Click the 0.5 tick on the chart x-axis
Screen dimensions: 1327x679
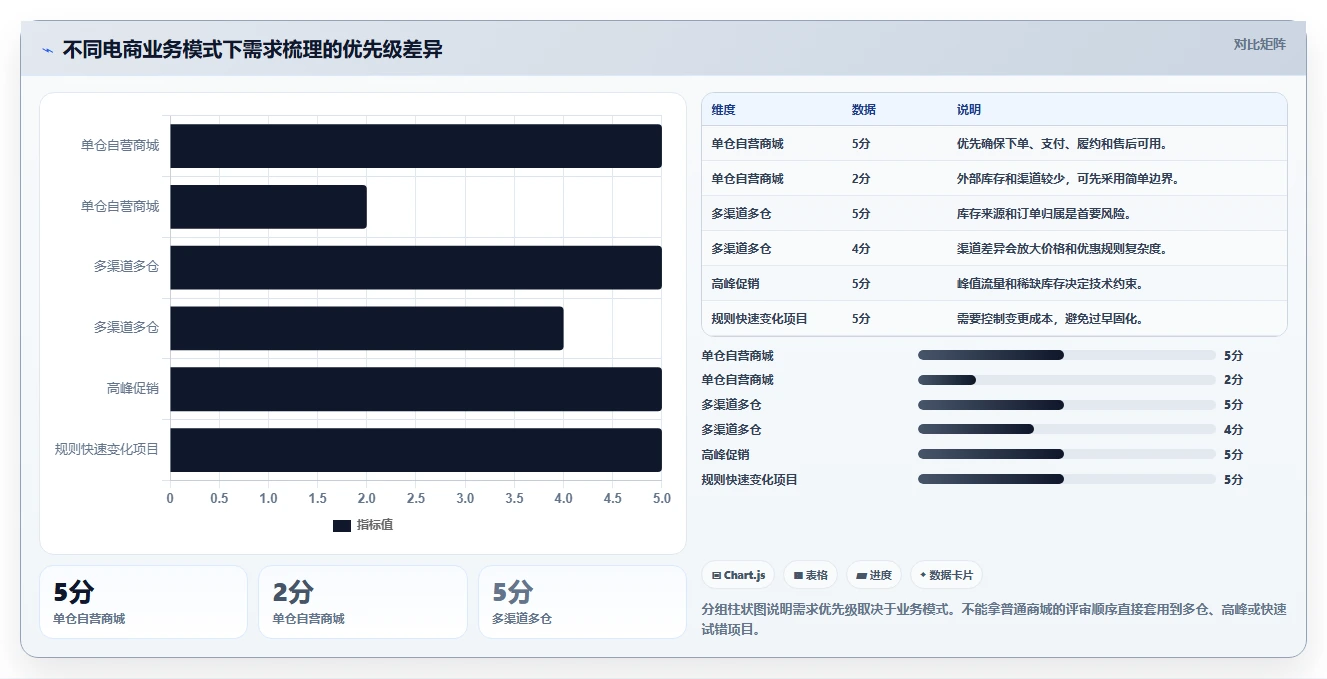(x=219, y=498)
